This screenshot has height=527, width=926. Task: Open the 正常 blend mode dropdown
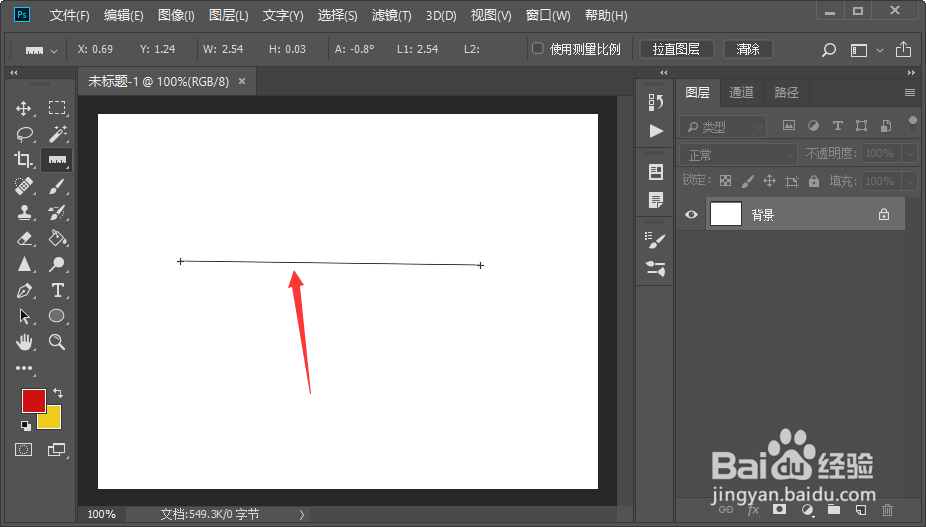pos(738,155)
